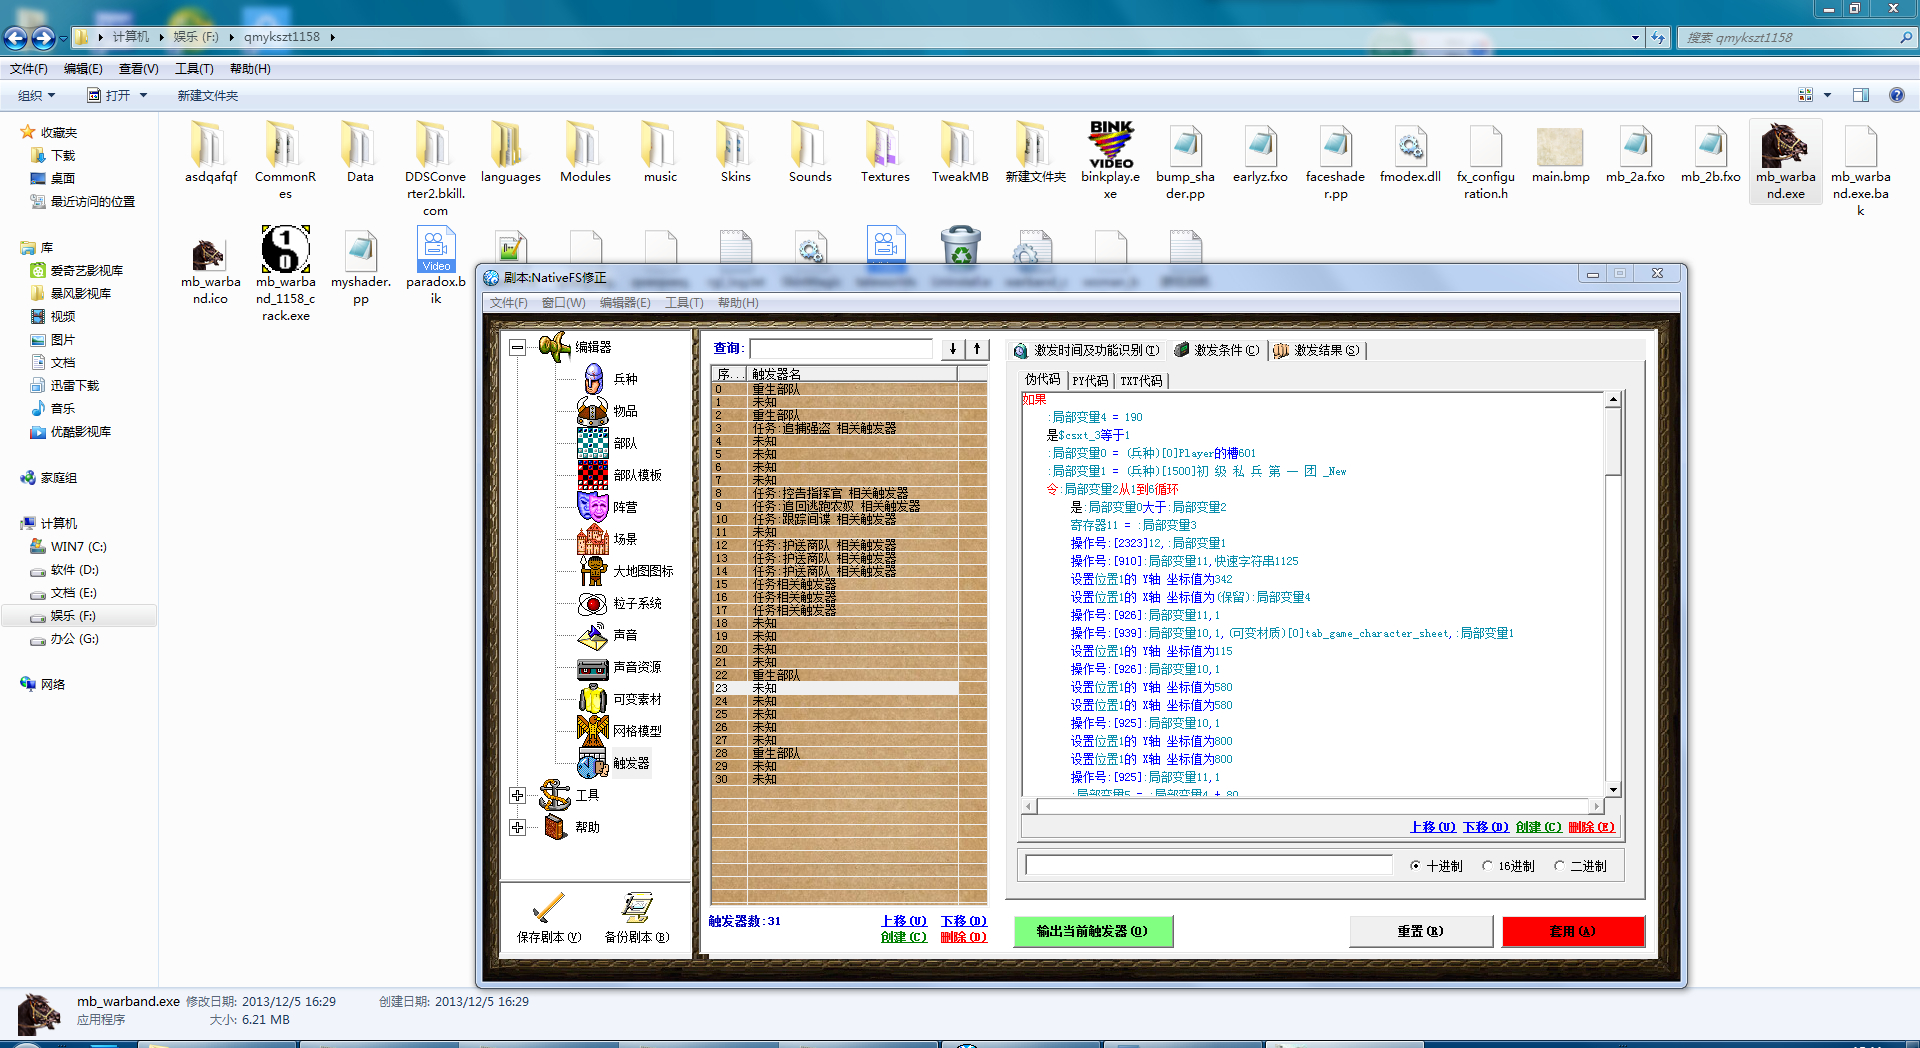
Task: Open the 物品 (items) editor icon
Action: point(593,411)
